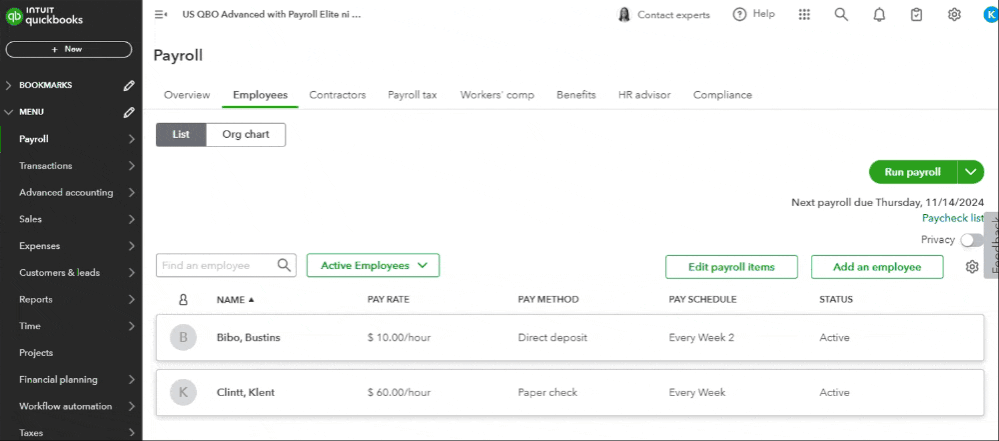Open the notifications bell
Viewport: 999px width, 441px height.
click(x=879, y=15)
